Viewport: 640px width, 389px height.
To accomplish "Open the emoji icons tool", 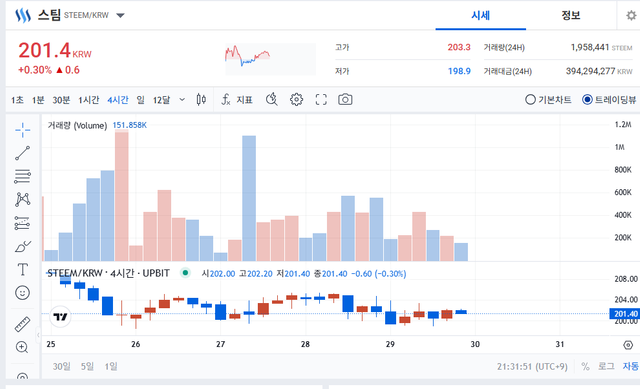I will [x=22, y=293].
